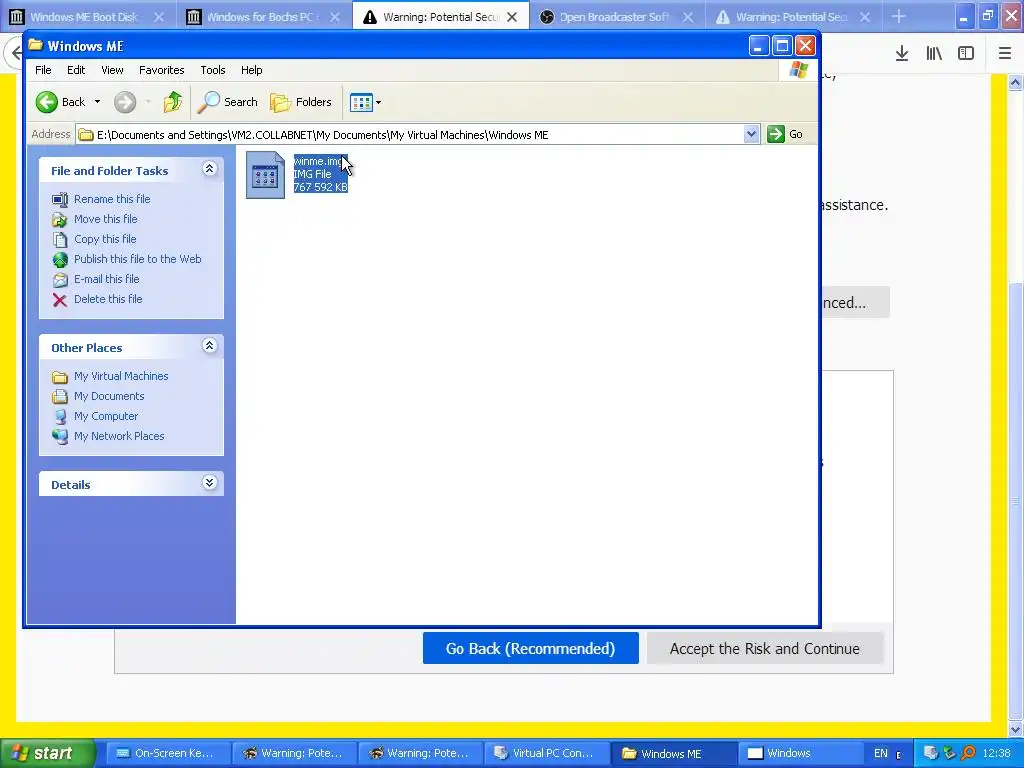The height and width of the screenshot is (768, 1024).
Task: Click Go Back (Recommended) in browser
Action: coord(530,648)
